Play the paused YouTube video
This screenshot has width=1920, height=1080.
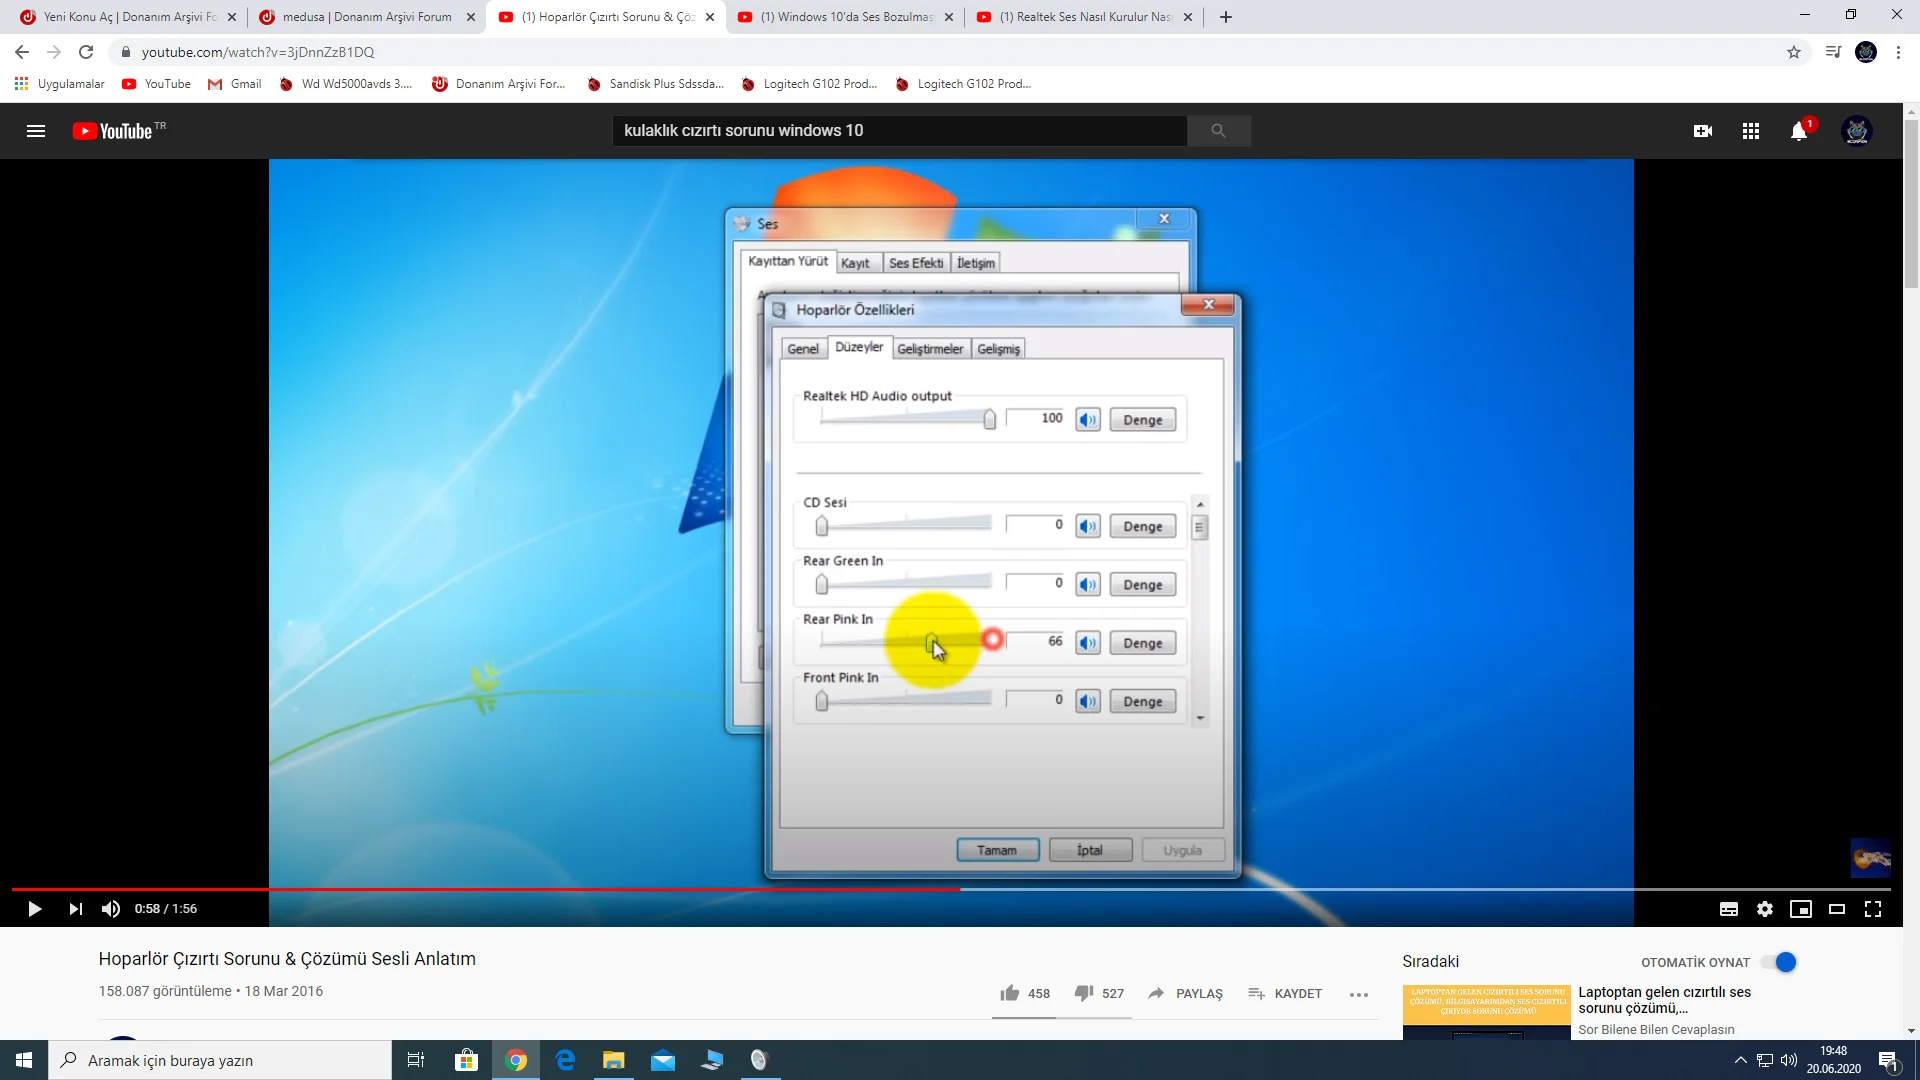click(x=34, y=909)
